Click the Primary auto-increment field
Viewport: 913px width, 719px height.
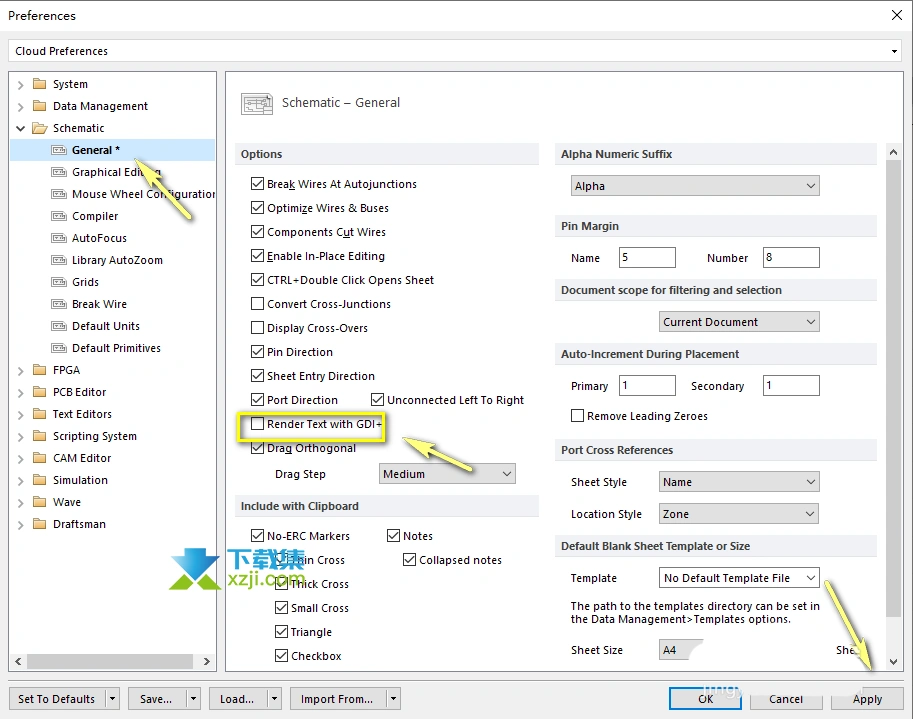pos(647,385)
